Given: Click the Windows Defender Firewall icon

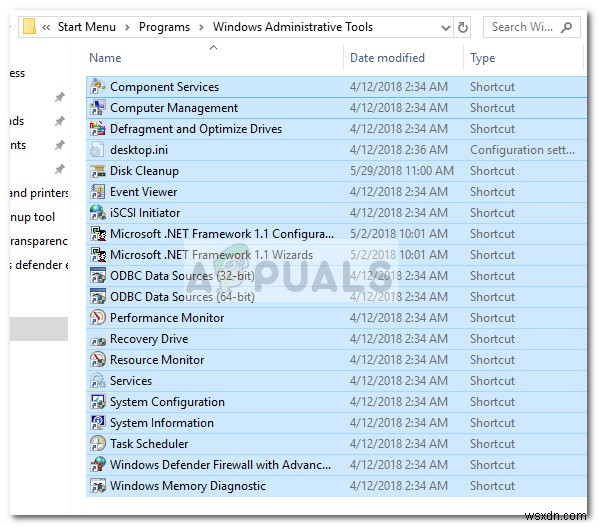Looking at the screenshot, I should (98, 464).
